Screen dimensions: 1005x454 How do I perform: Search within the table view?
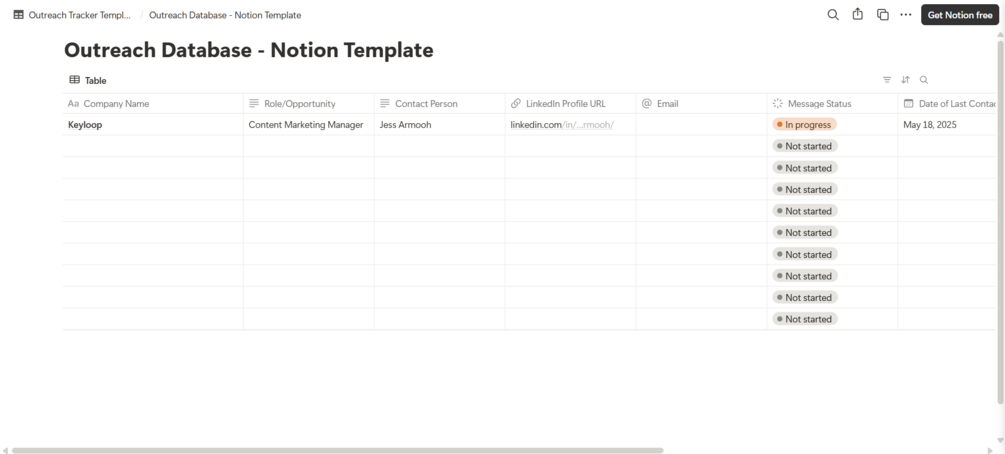pyautogui.click(x=924, y=80)
